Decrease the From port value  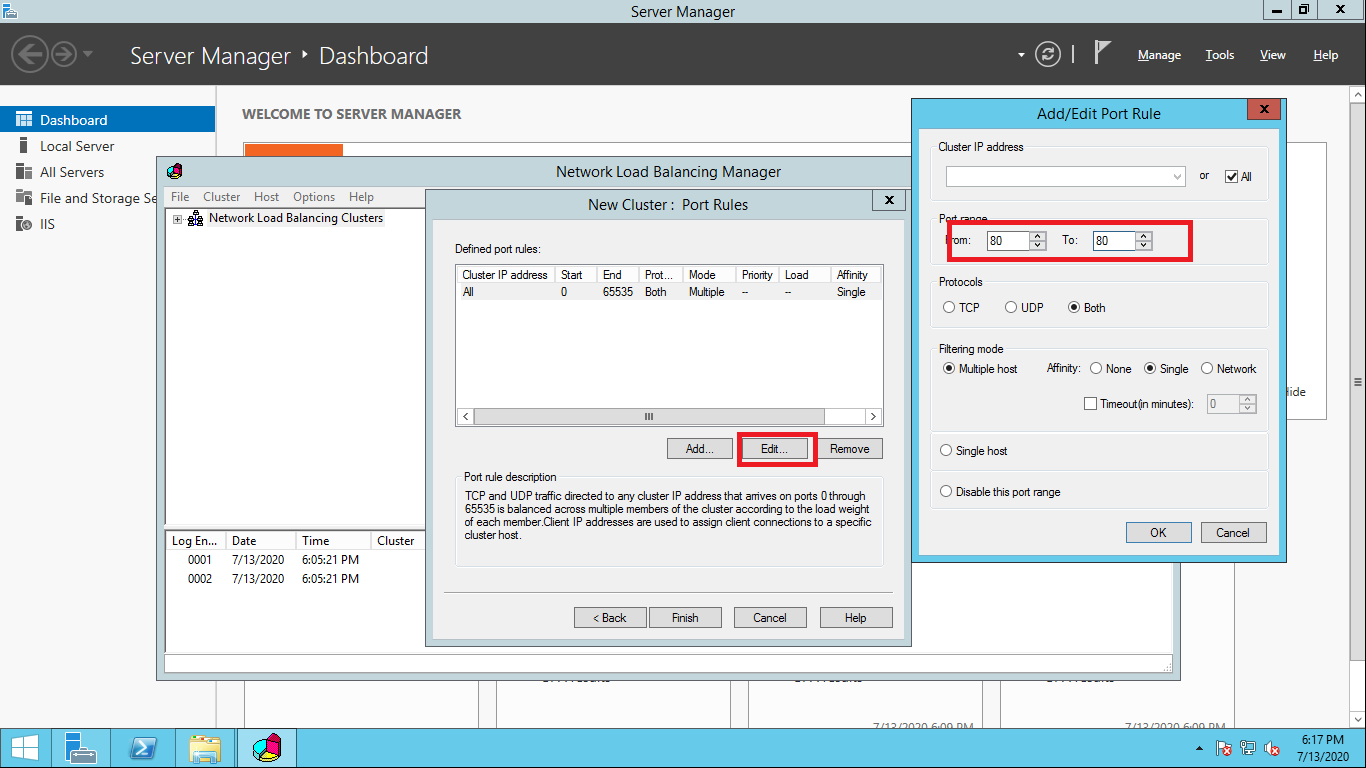click(x=1038, y=245)
